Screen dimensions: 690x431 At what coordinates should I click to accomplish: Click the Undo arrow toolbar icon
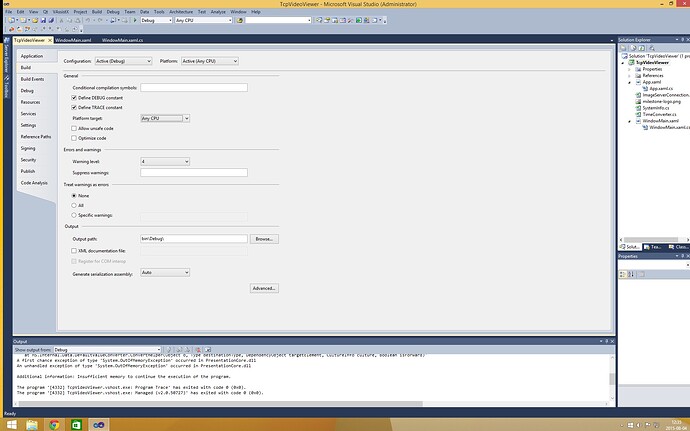[88, 20]
